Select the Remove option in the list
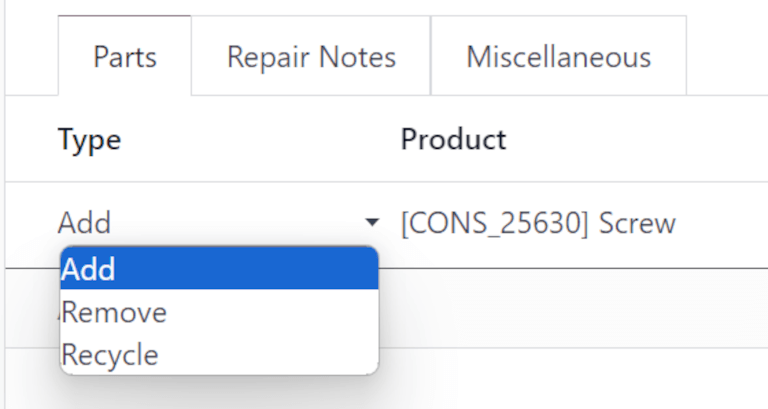768x409 pixels. click(x=115, y=313)
